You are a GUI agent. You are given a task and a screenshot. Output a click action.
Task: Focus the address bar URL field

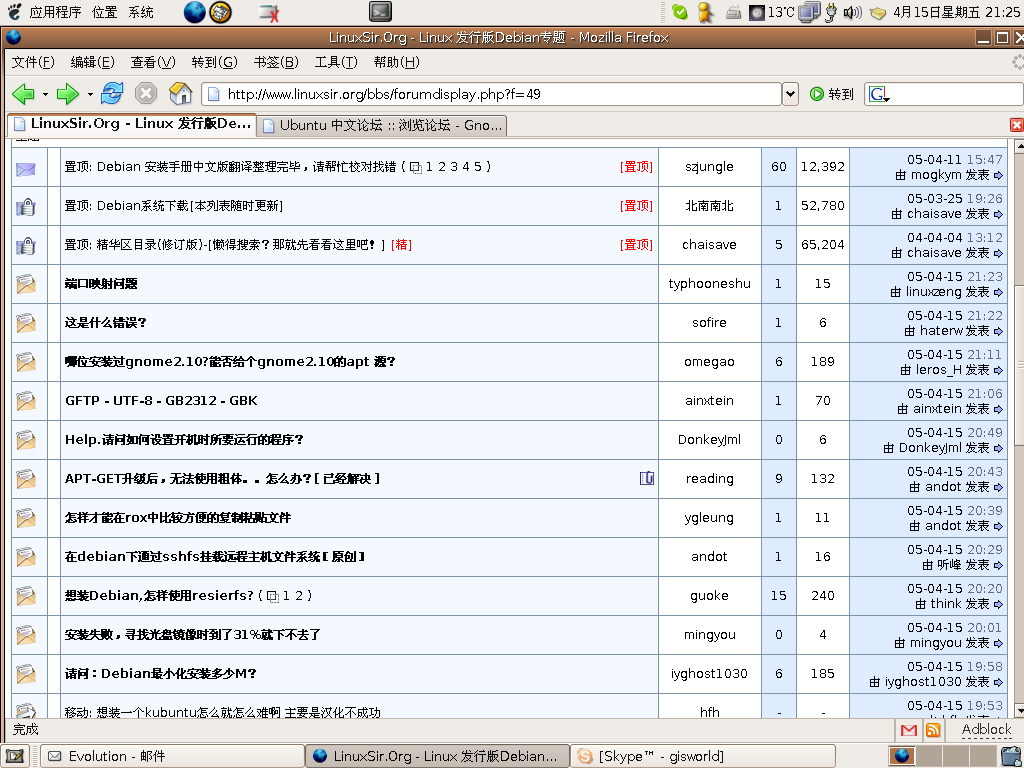[491, 94]
